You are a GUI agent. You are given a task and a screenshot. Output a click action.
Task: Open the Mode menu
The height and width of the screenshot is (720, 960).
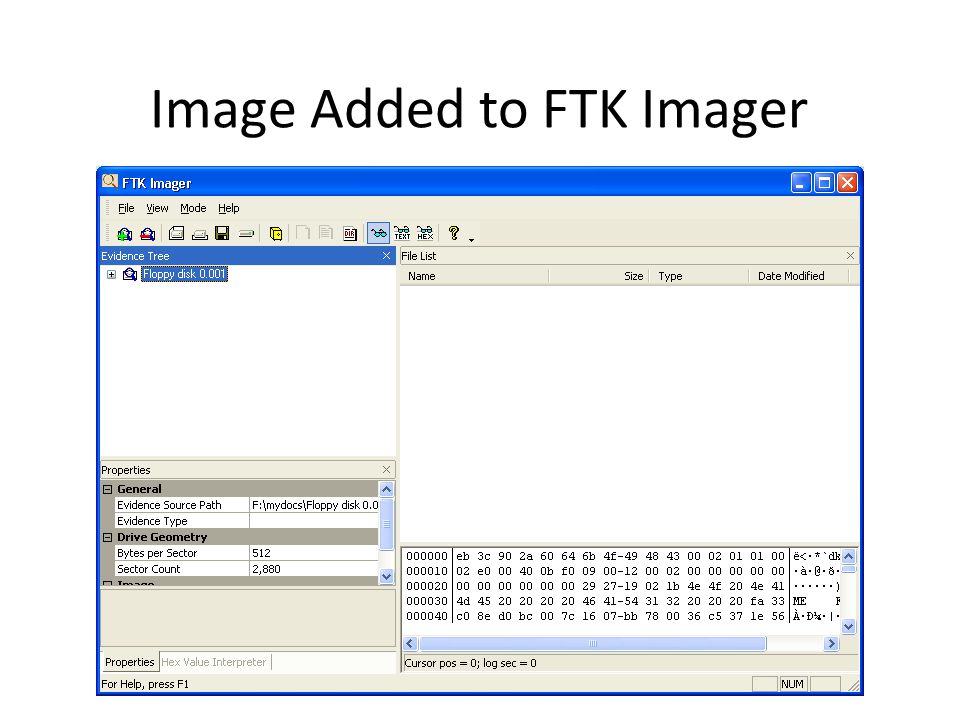193,208
